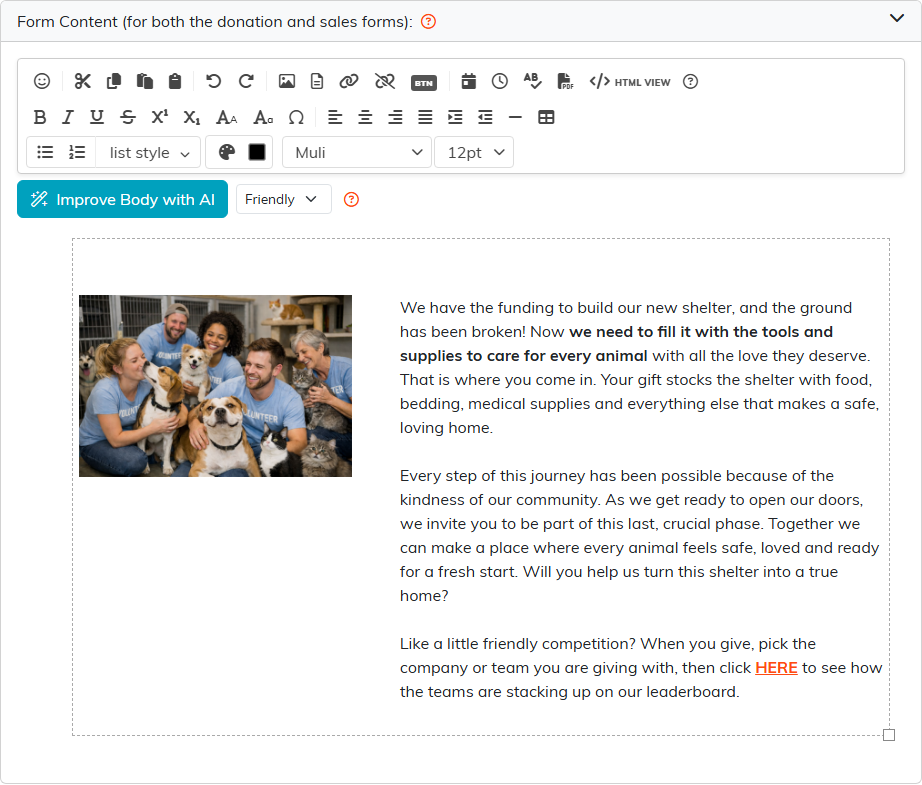This screenshot has width=922, height=785.
Task: Click the PDF file icon
Action: click(x=565, y=81)
